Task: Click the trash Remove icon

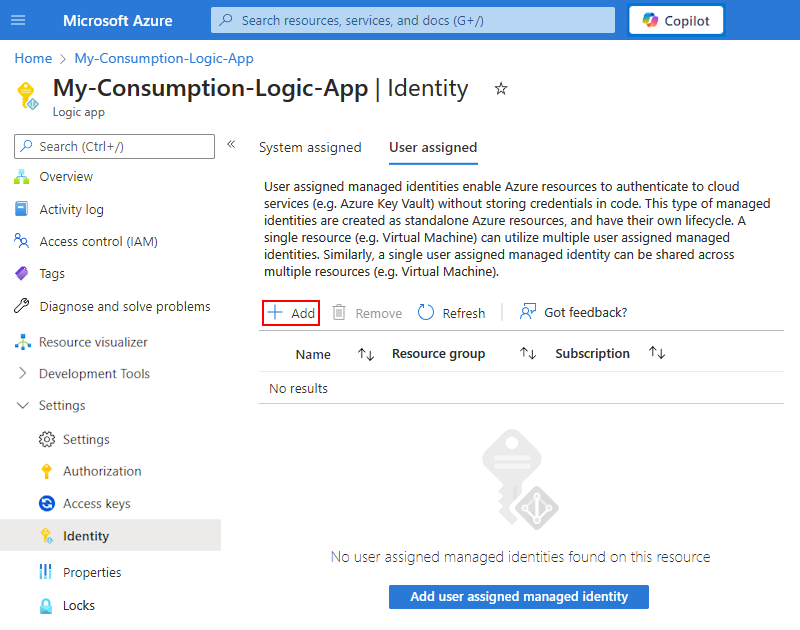Action: coord(339,312)
